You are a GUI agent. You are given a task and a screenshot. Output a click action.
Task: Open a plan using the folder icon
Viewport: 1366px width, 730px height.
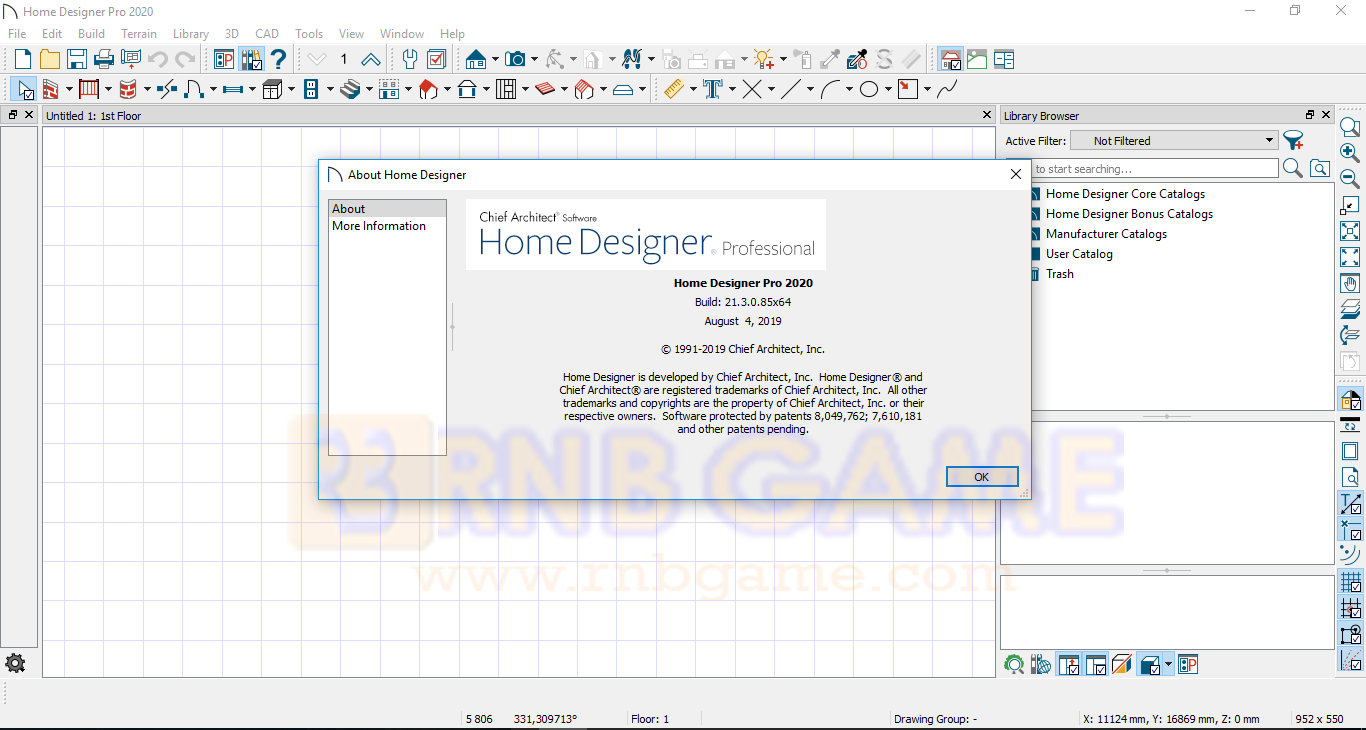pos(49,59)
